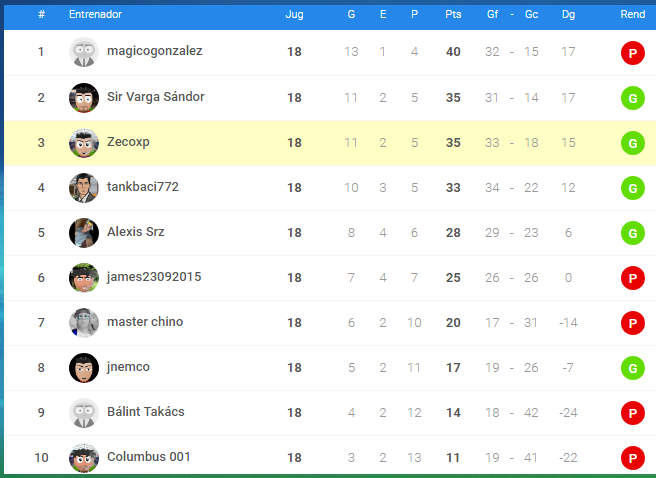
Task: Click magicogonzalez's red P form badge
Action: click(x=633, y=53)
